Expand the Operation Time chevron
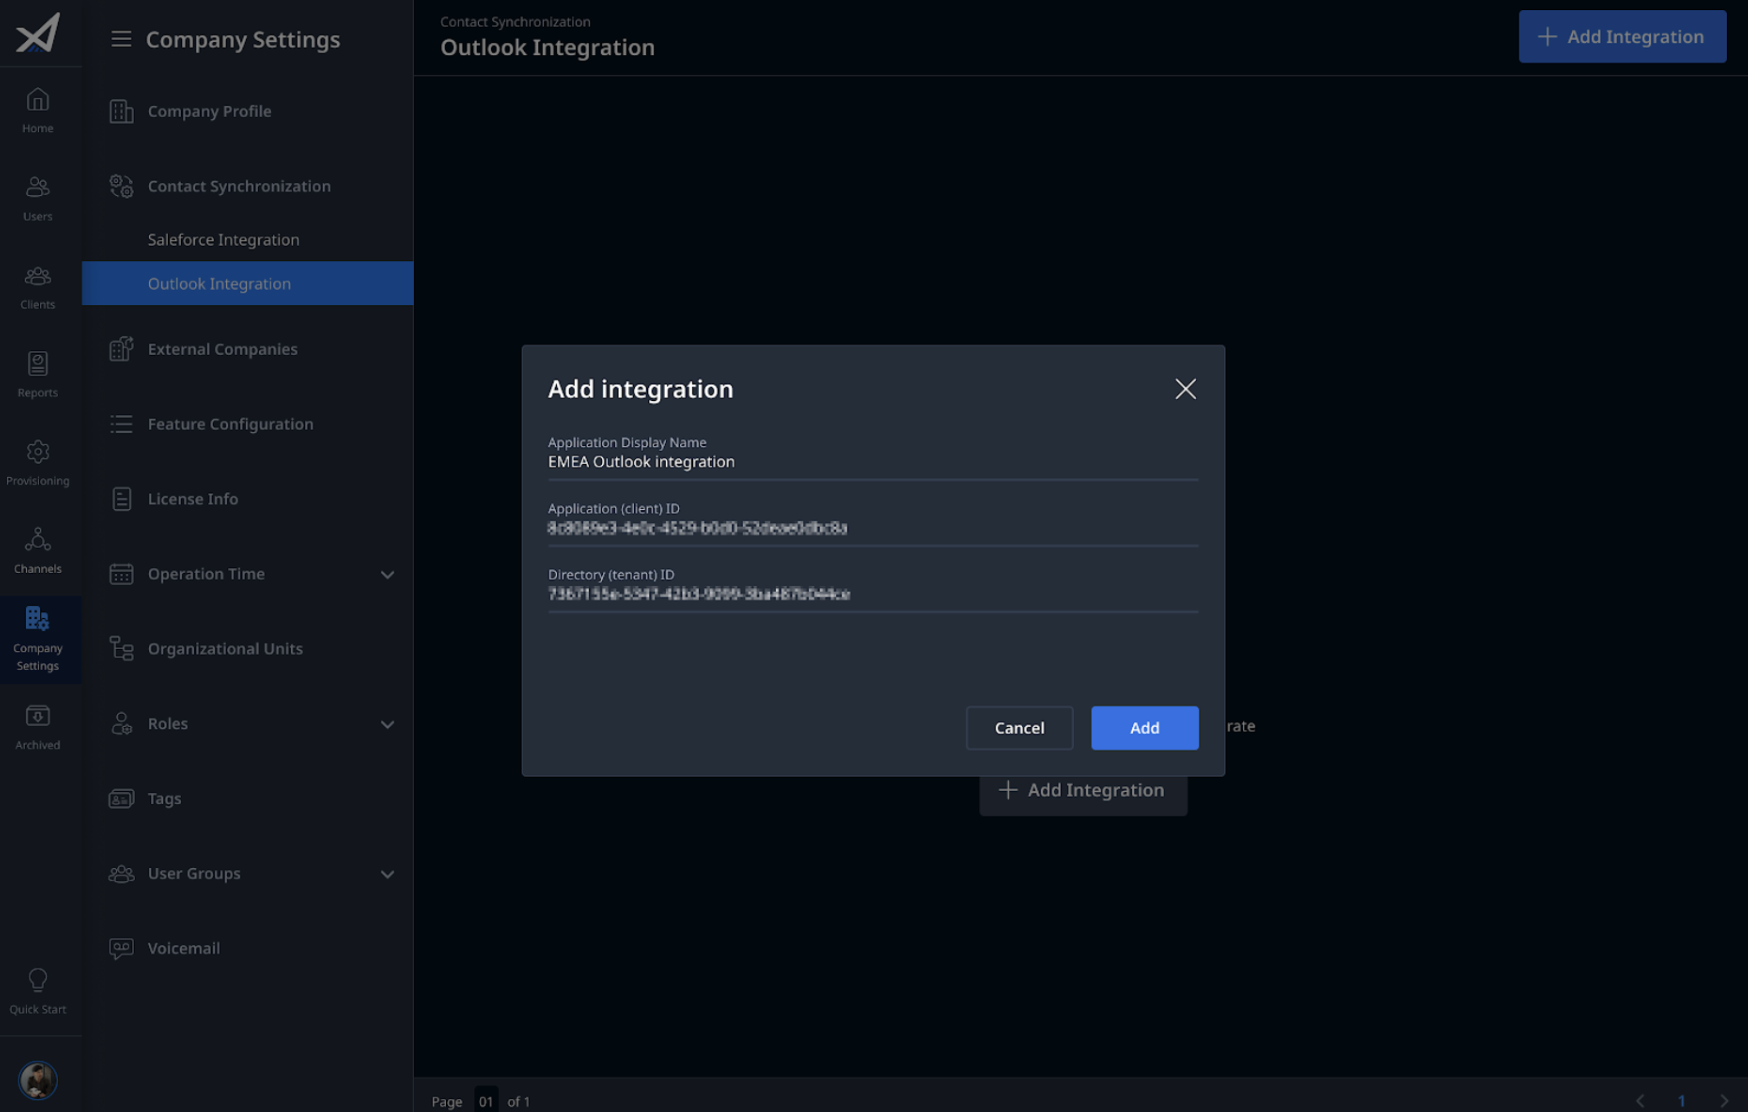 click(387, 575)
